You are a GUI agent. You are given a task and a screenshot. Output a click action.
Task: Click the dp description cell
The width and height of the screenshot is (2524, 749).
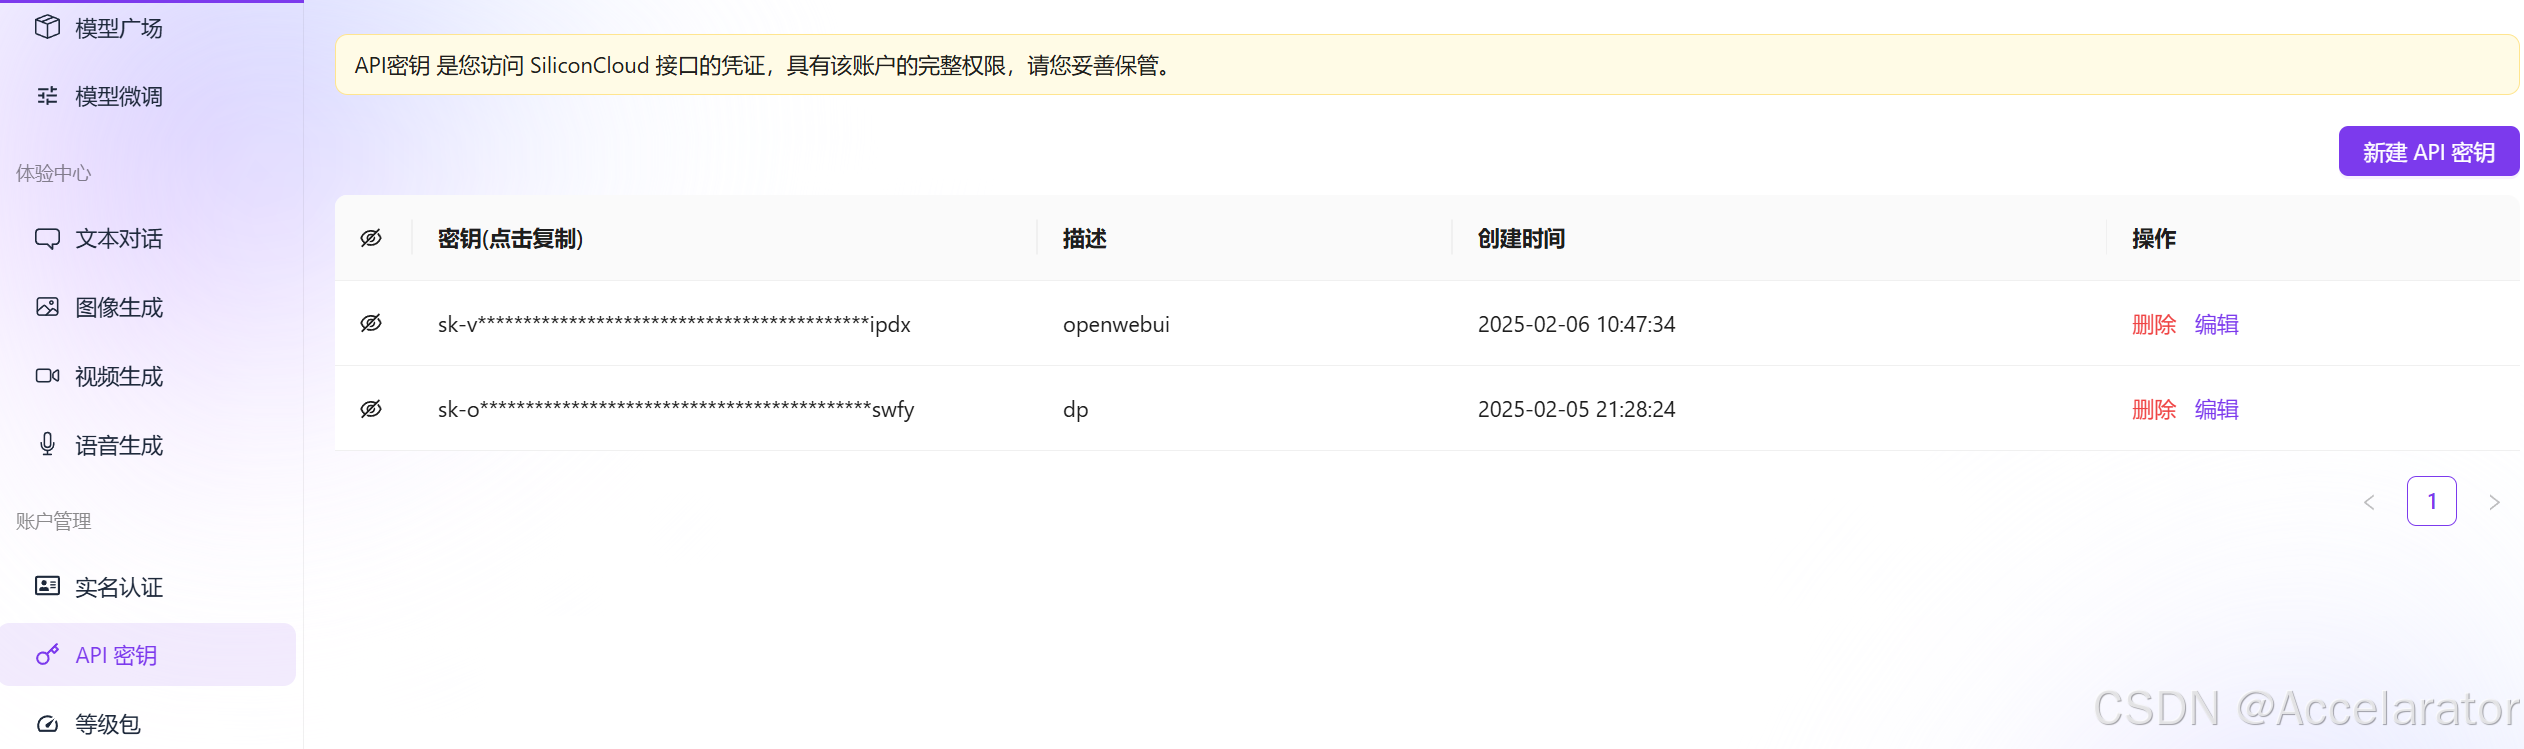click(x=1076, y=410)
